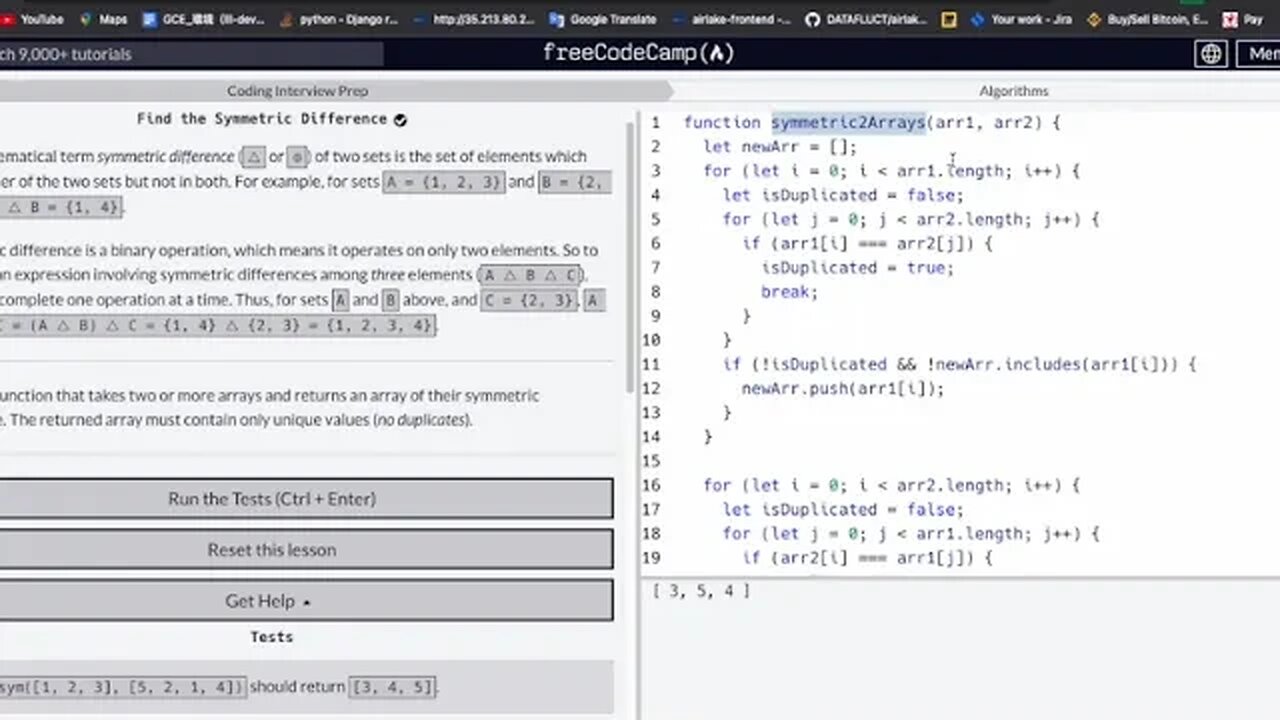
Task: Click isDuplicated = true on line 7
Action: point(858,268)
